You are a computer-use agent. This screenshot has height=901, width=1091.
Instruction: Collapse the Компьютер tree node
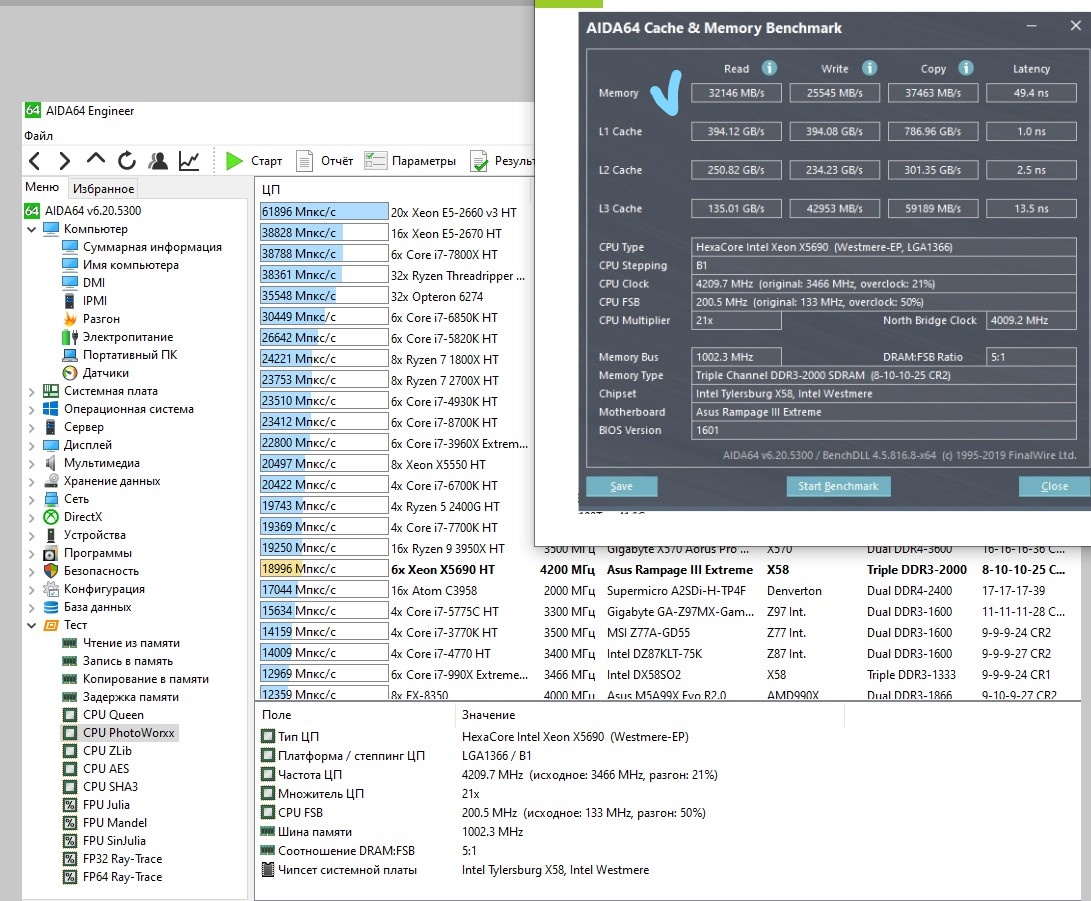pyautogui.click(x=31, y=229)
